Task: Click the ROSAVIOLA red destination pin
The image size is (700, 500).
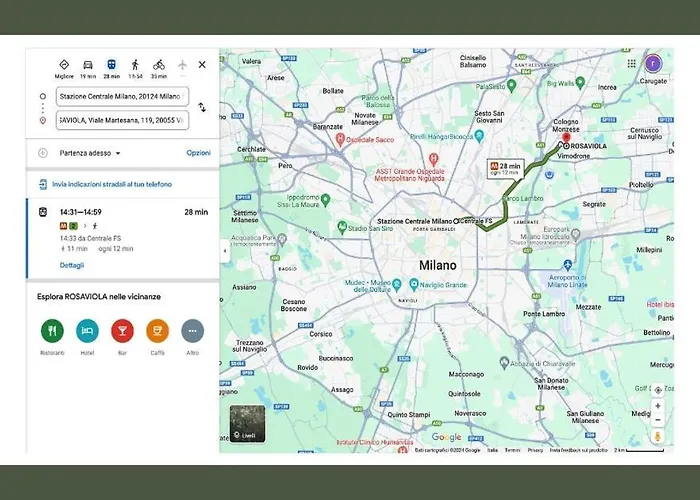Action: [566, 138]
